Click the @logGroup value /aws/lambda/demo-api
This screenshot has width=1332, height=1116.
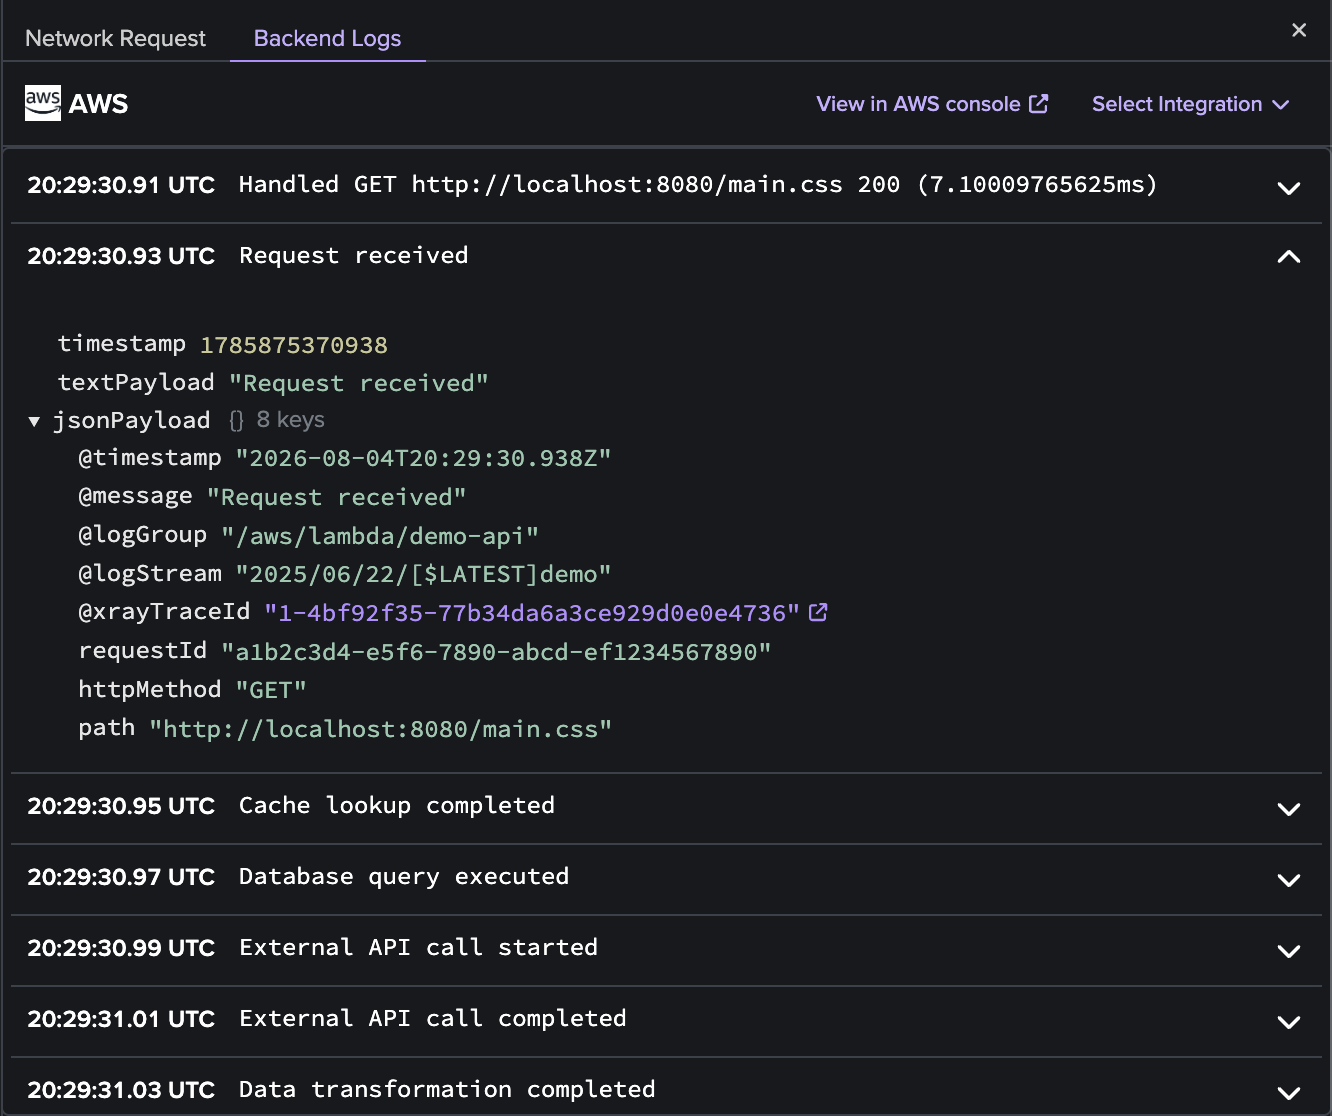(380, 536)
